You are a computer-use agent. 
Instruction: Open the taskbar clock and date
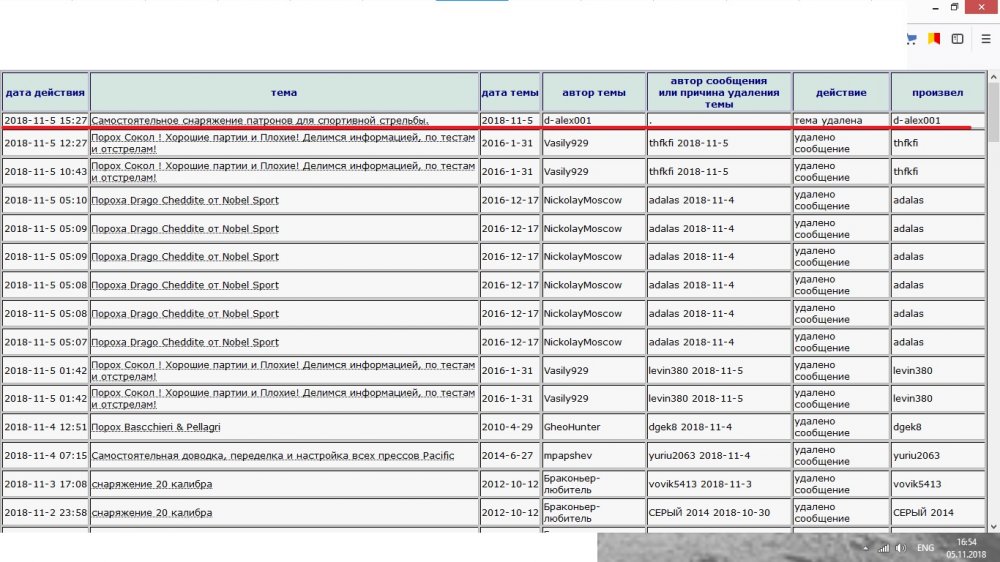(966, 548)
